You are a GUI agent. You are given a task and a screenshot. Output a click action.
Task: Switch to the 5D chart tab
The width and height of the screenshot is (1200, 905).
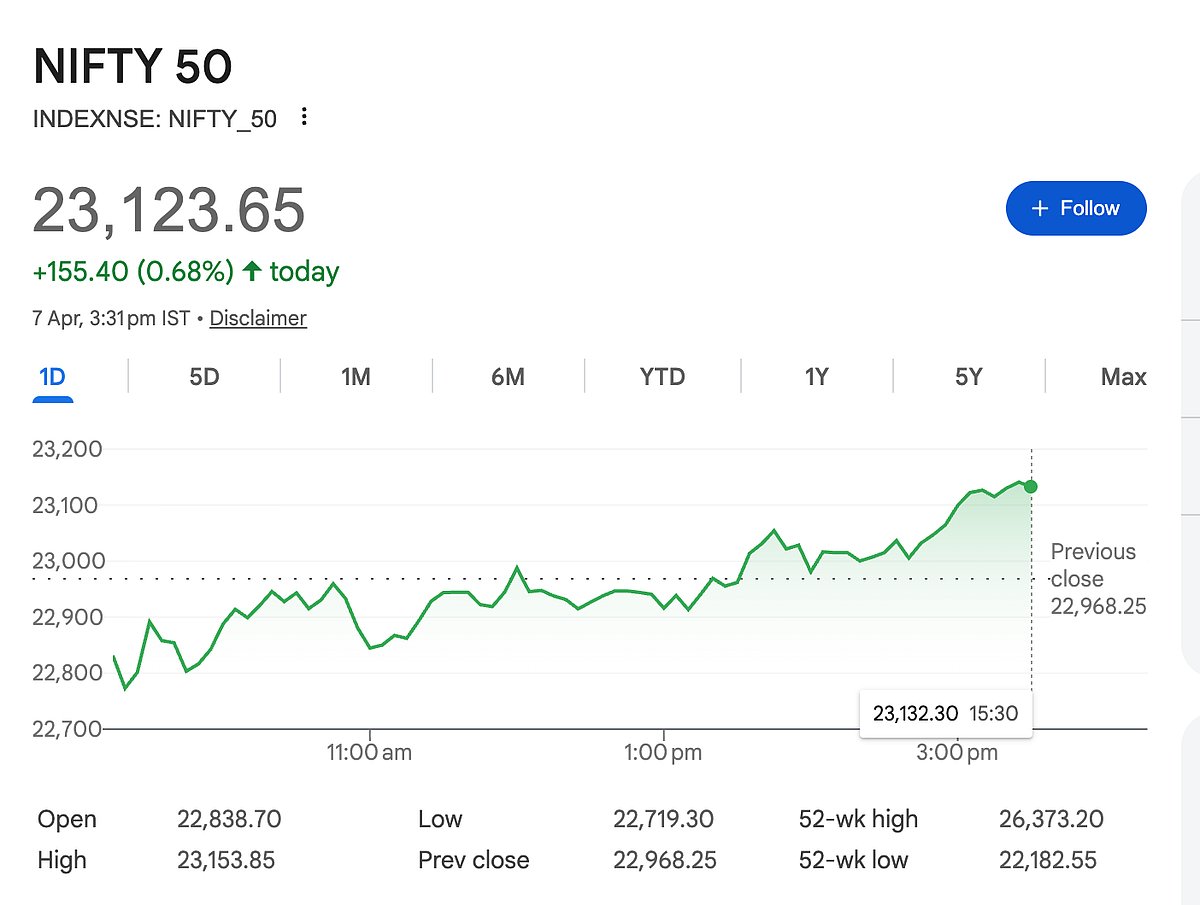click(x=204, y=377)
